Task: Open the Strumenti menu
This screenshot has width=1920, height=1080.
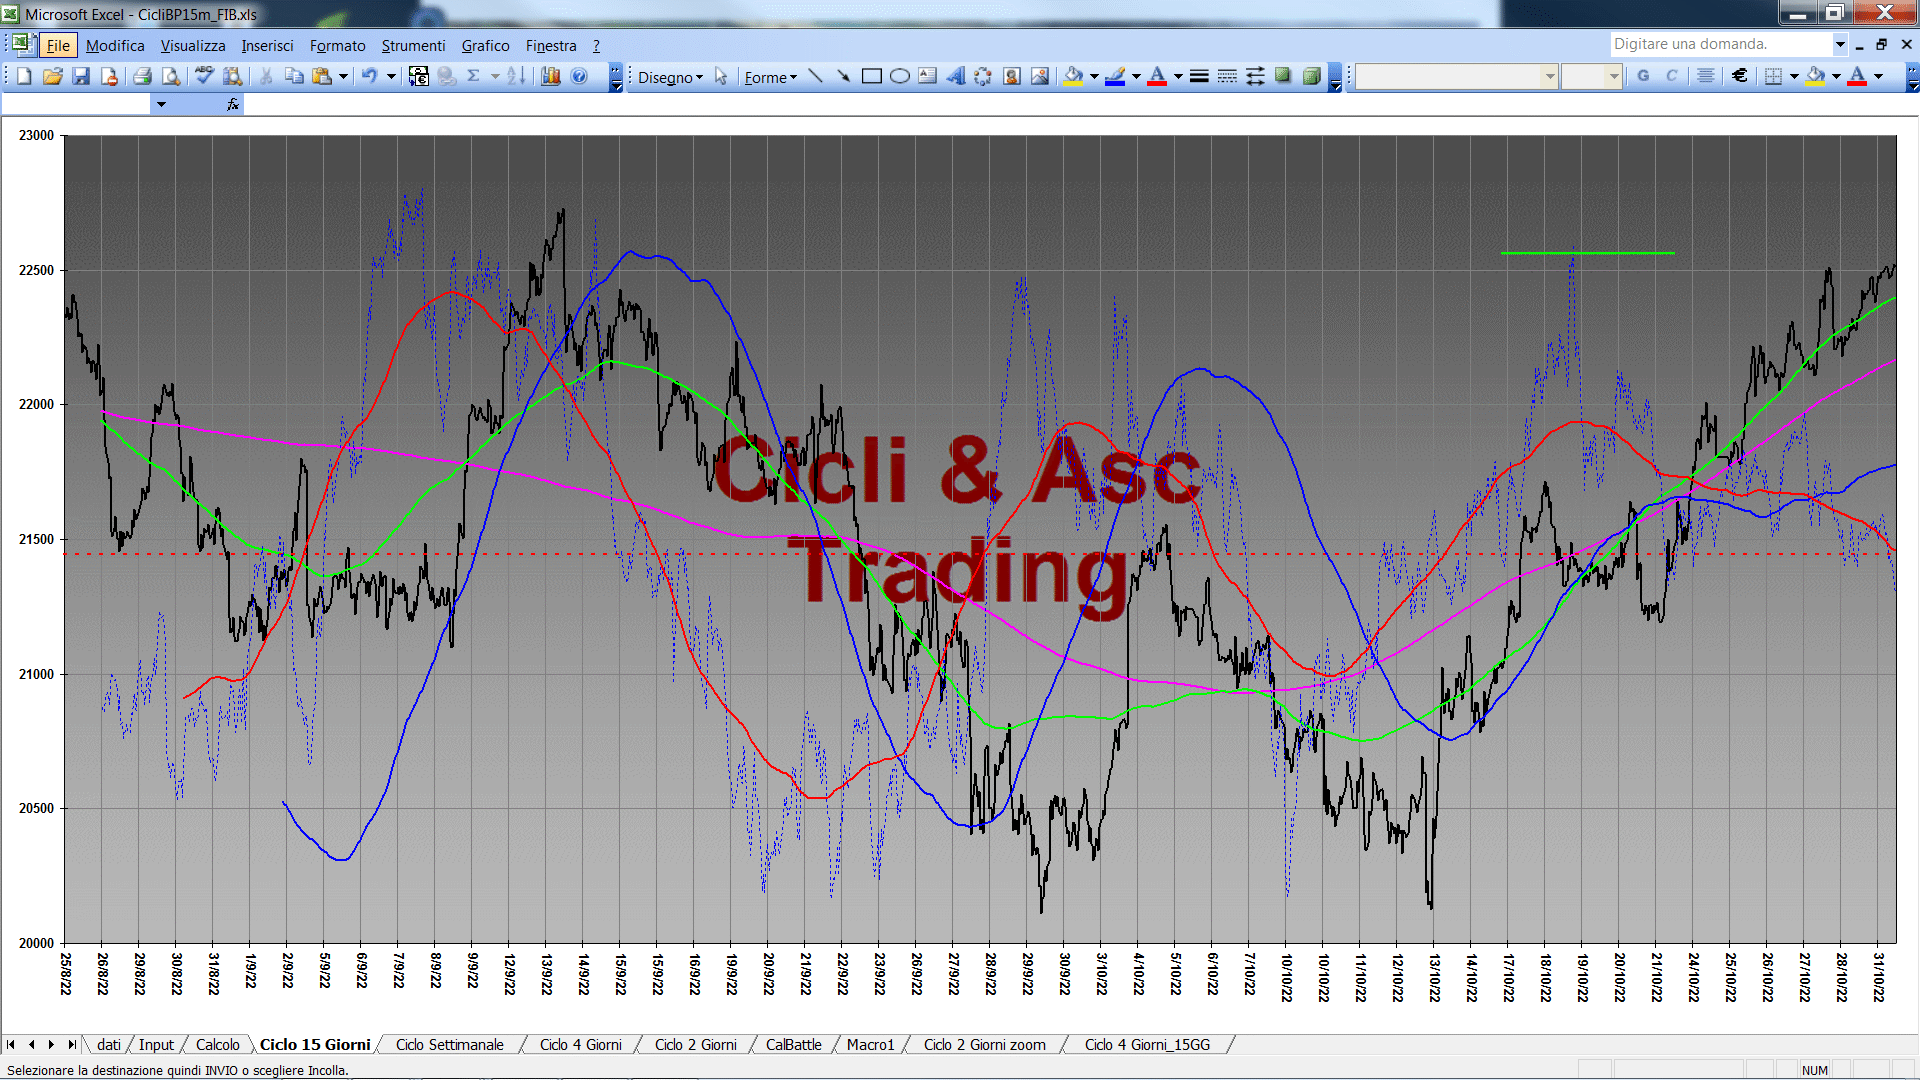Action: click(413, 45)
